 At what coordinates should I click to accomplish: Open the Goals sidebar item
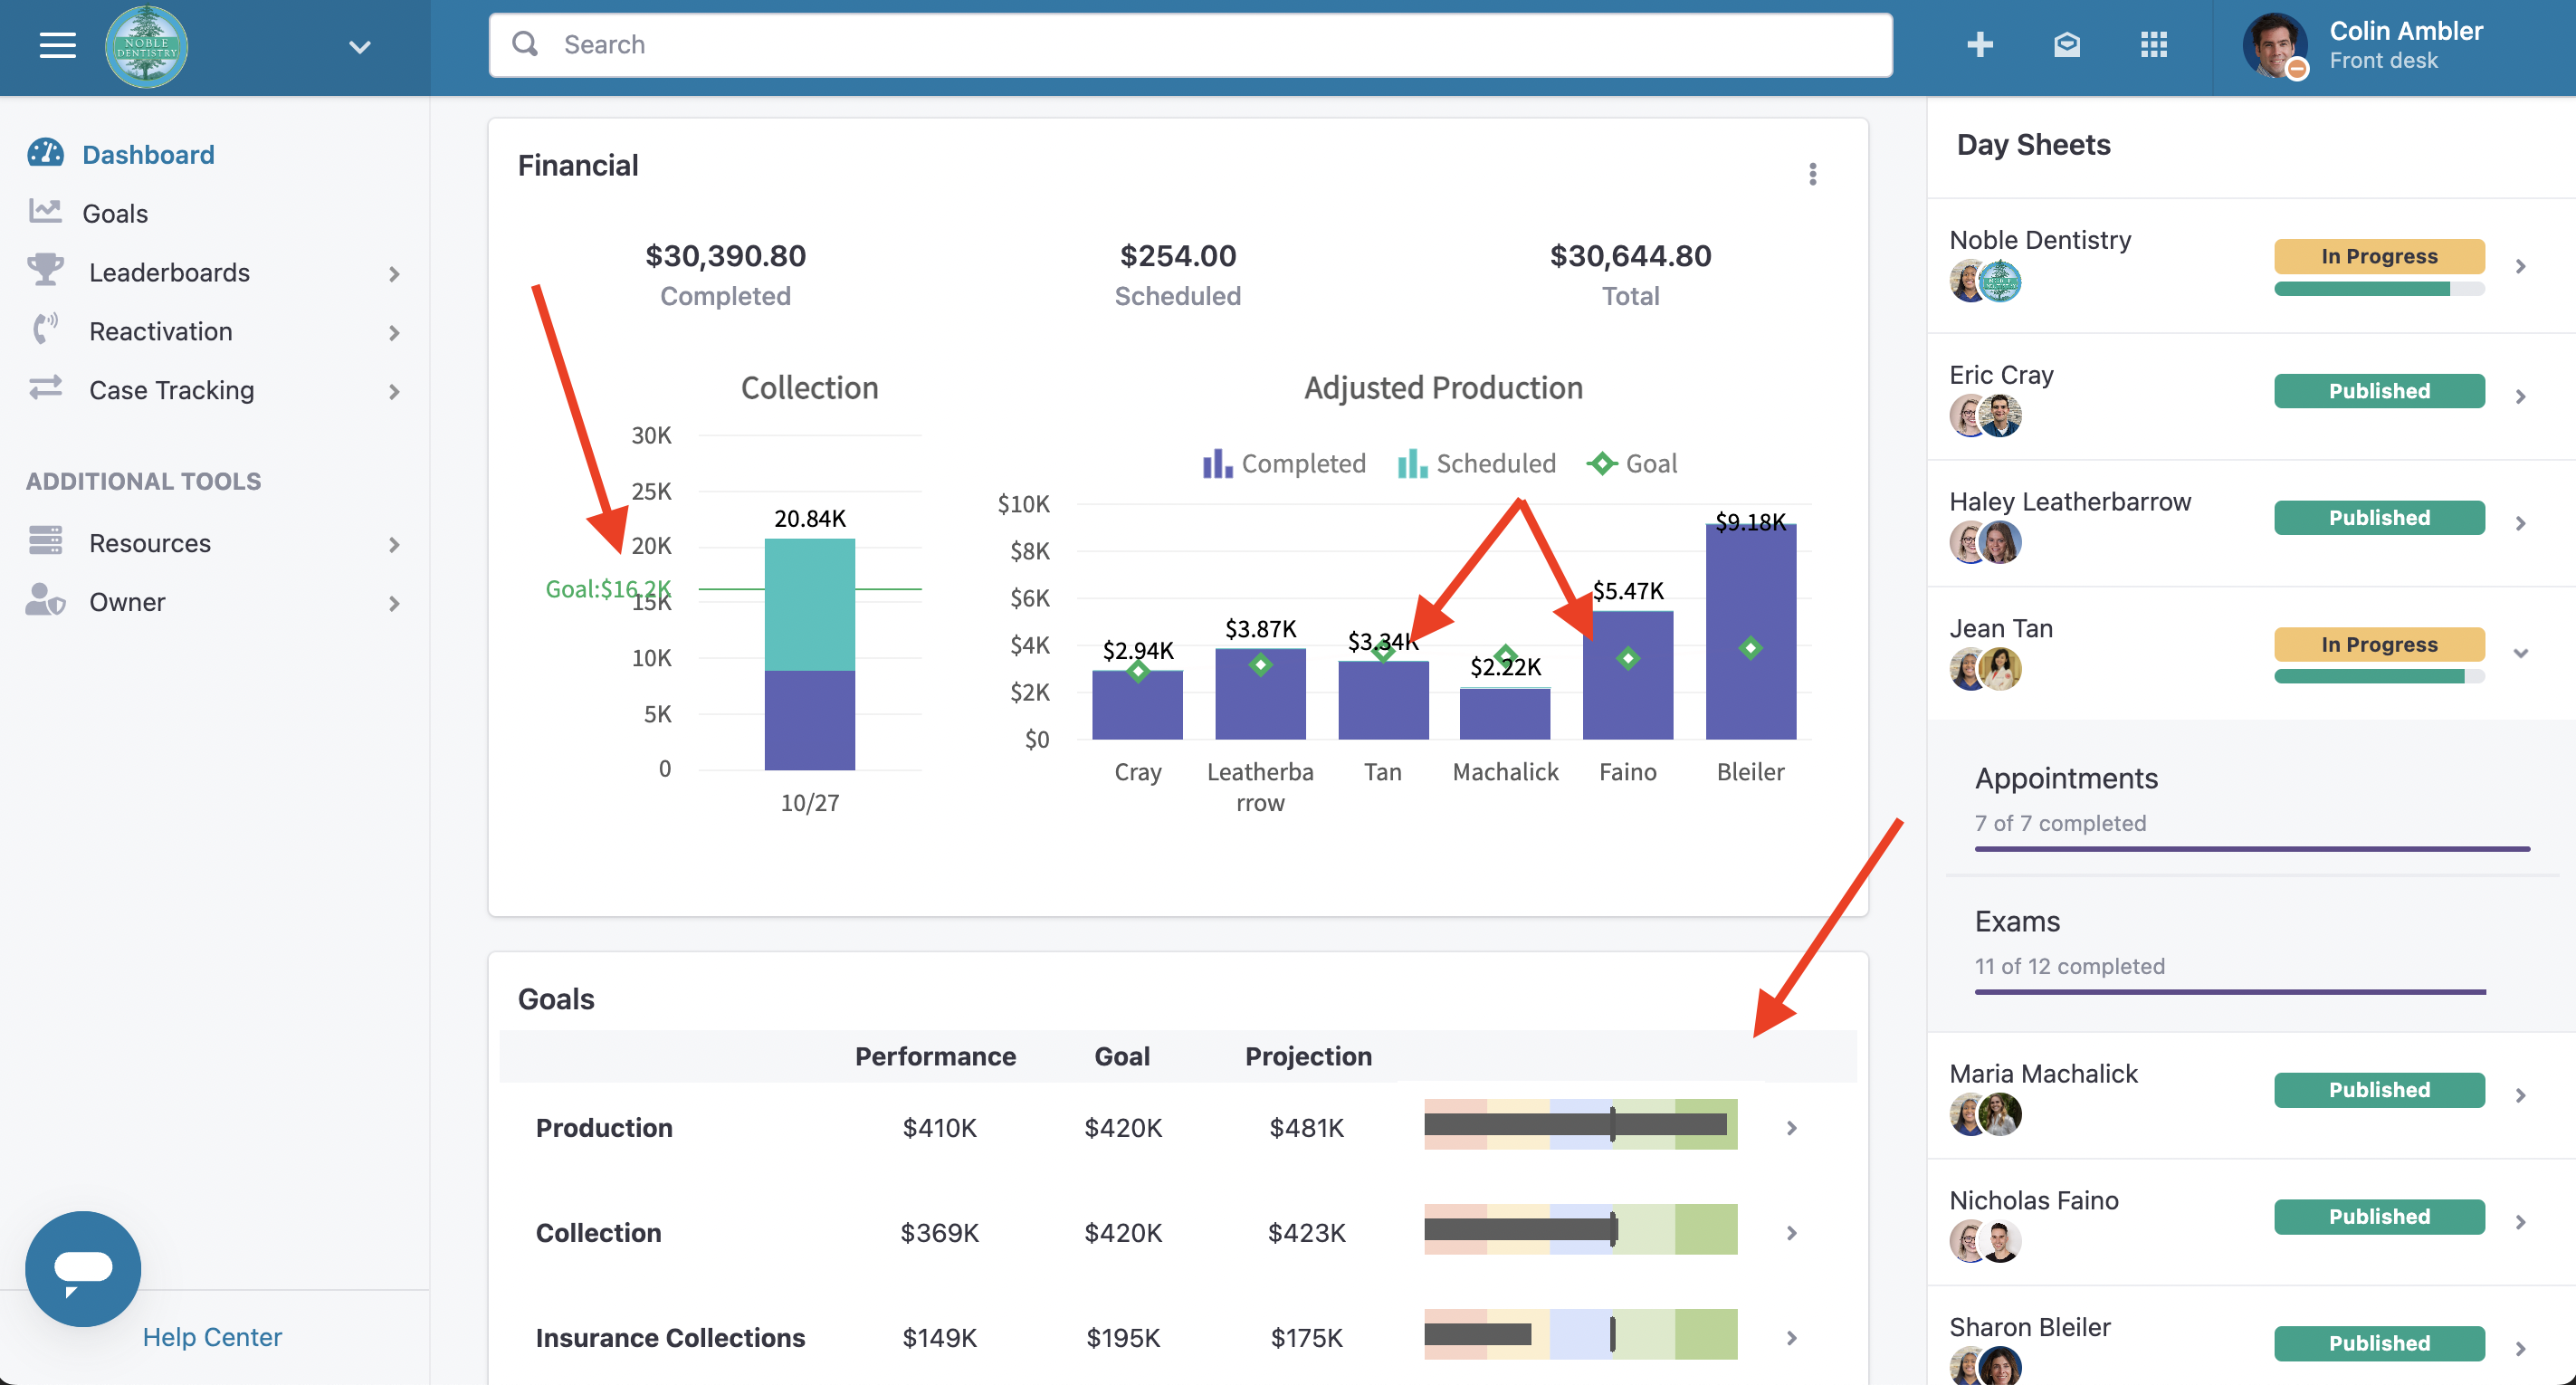click(115, 213)
